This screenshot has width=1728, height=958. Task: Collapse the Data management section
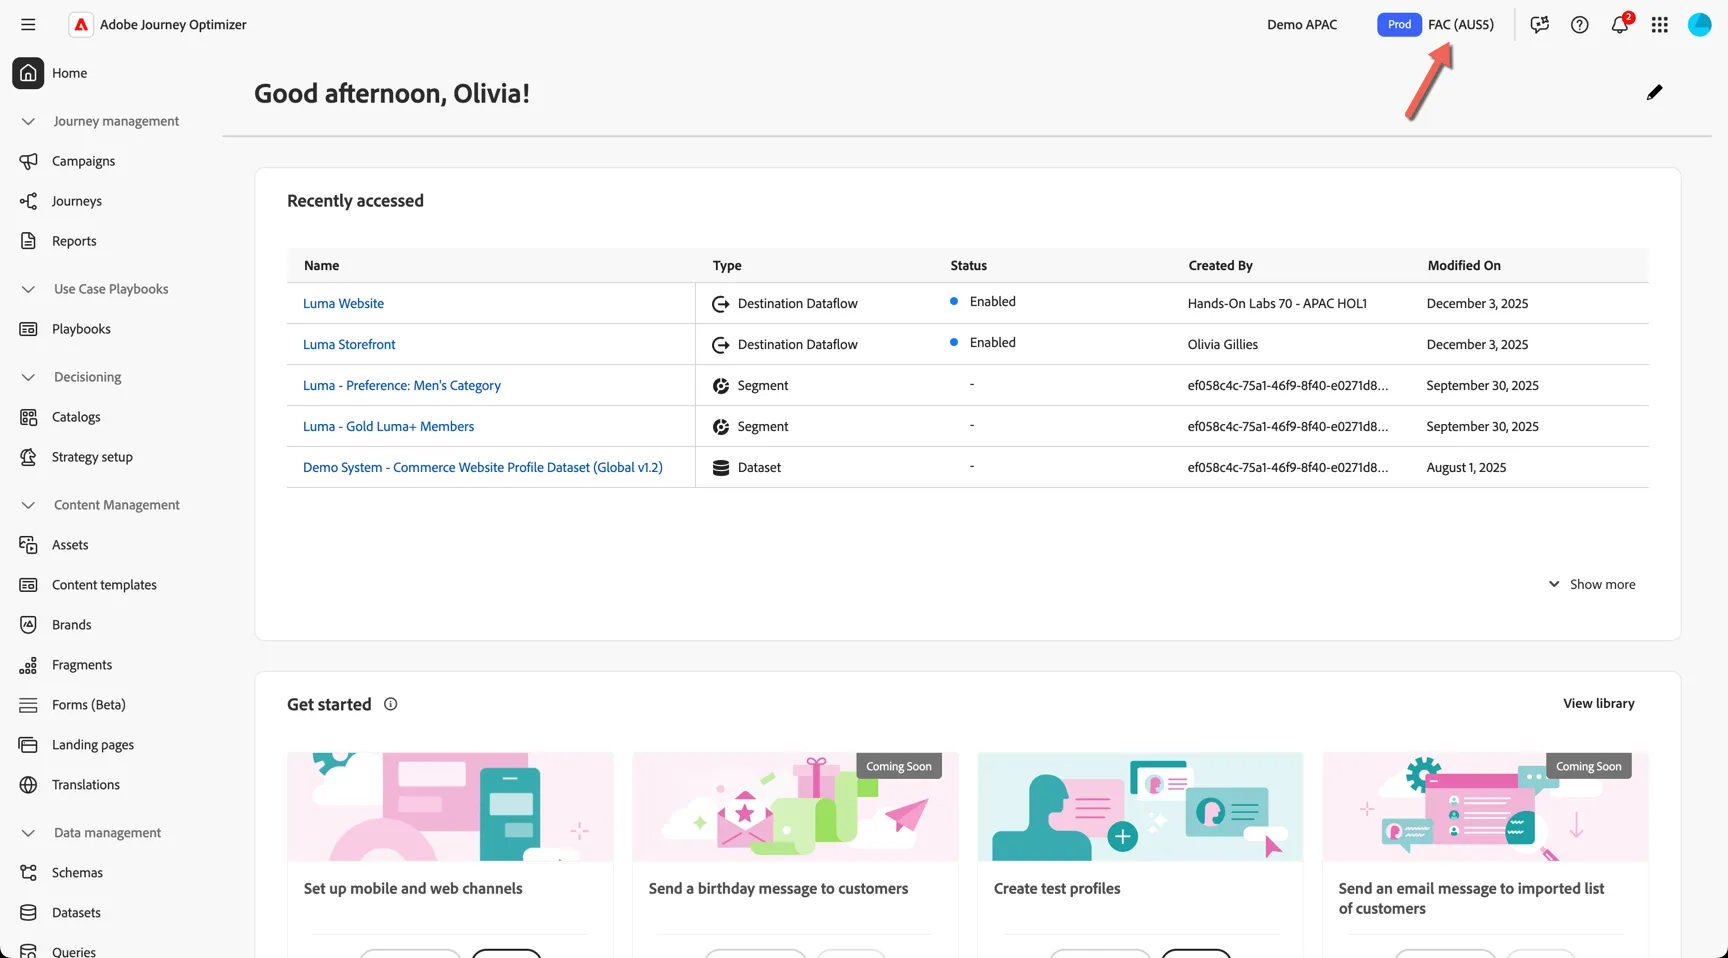(28, 833)
